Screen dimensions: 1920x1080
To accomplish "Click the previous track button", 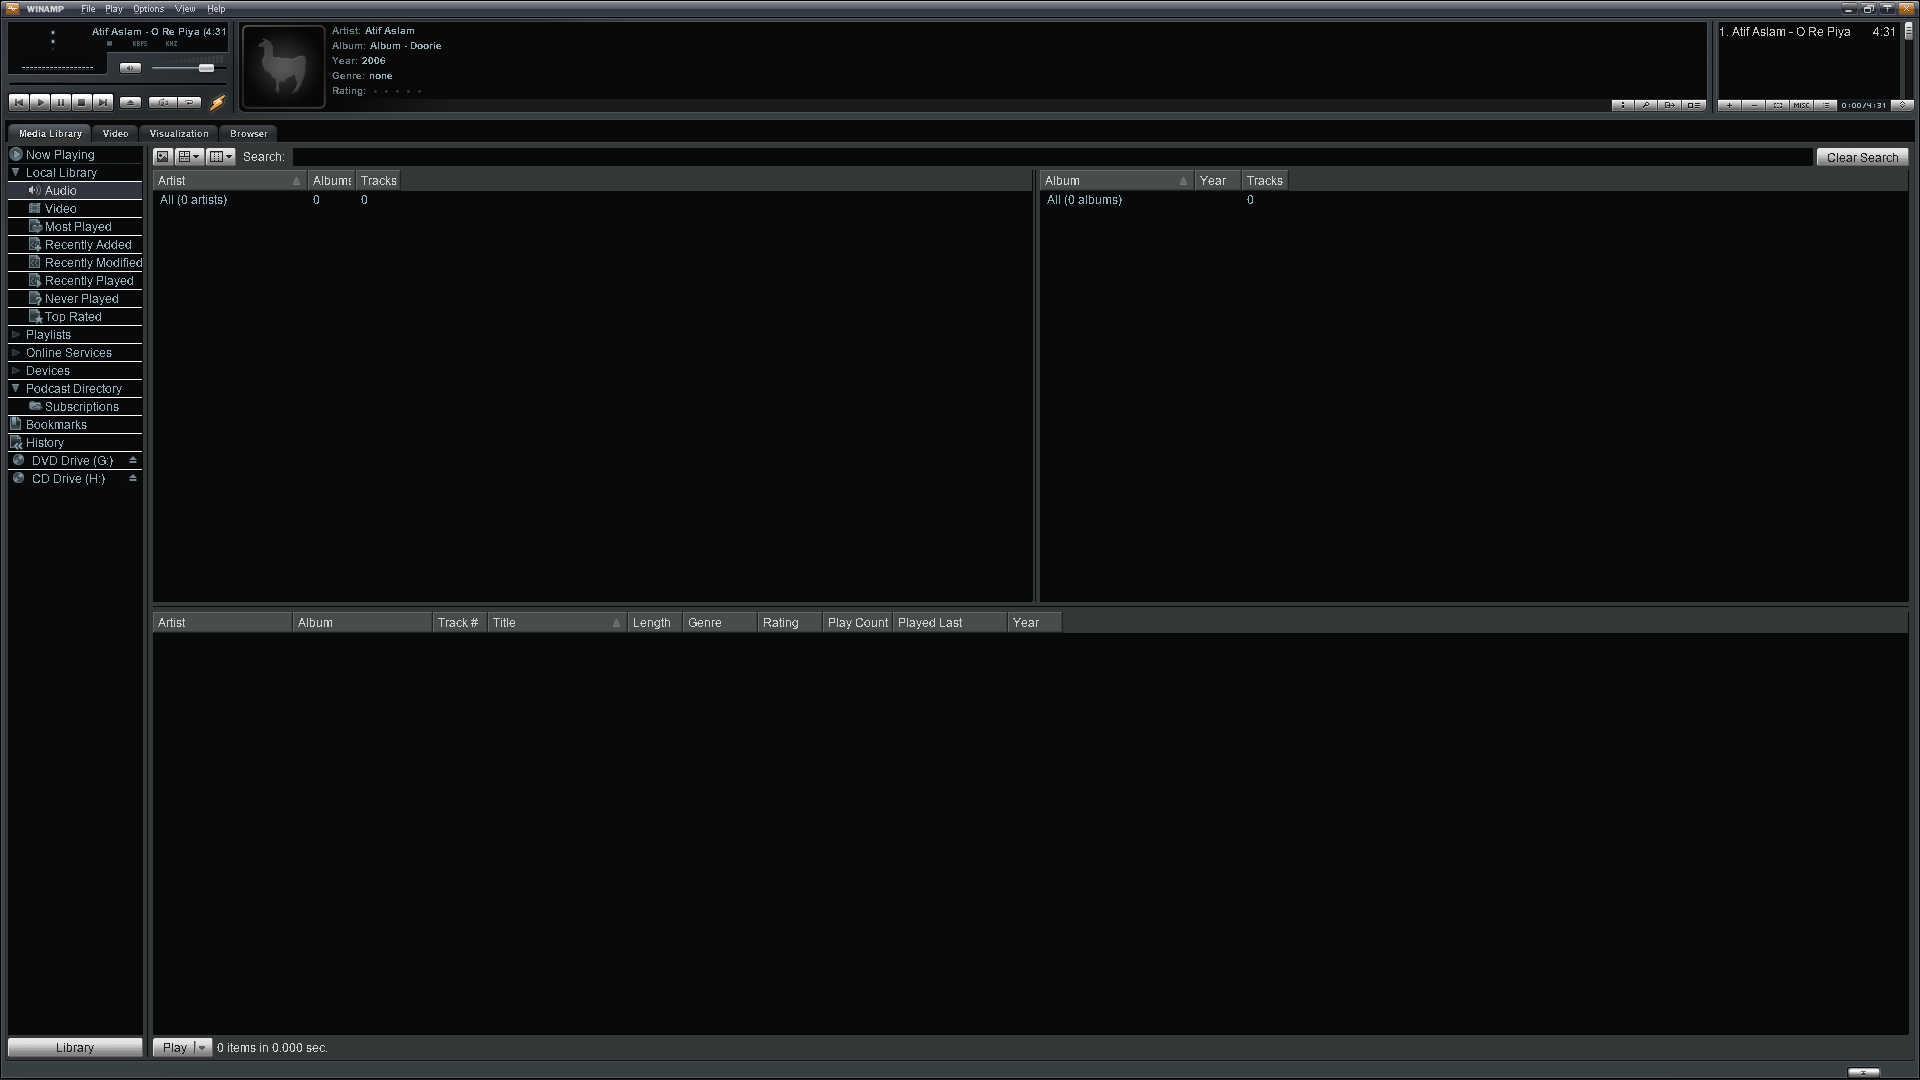I will (x=18, y=102).
